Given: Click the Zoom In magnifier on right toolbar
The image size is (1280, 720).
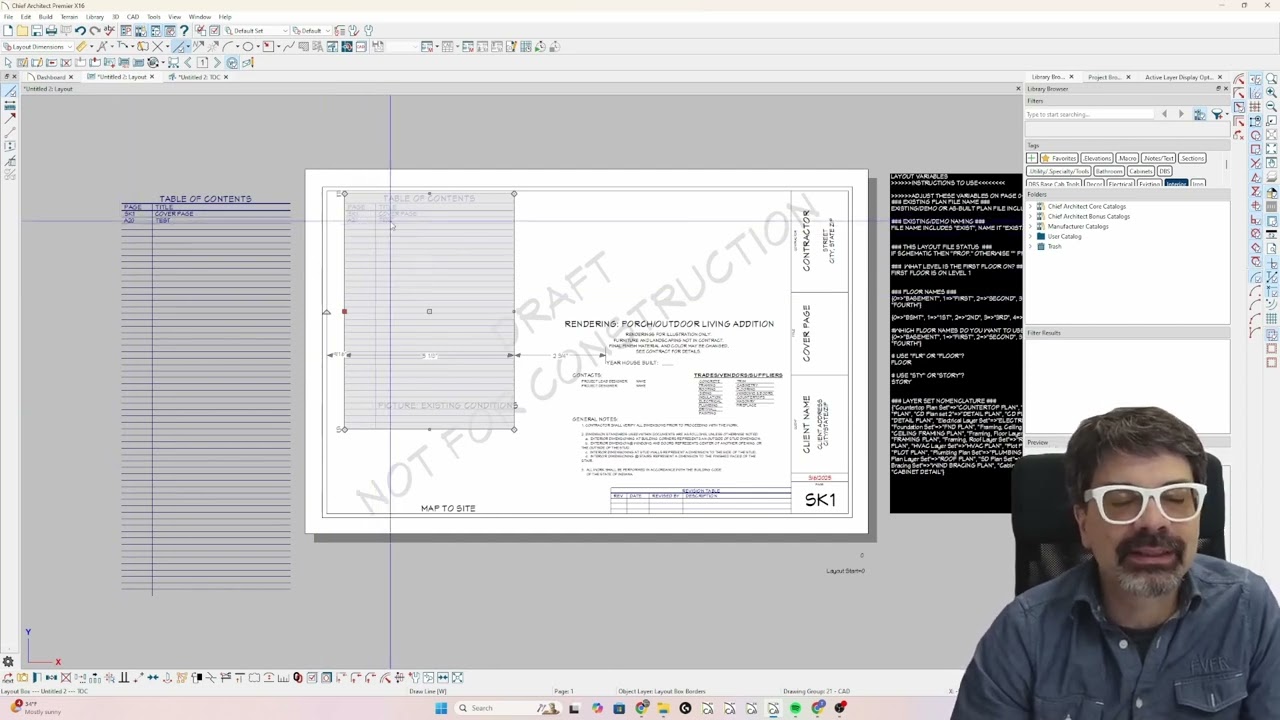Looking at the screenshot, I should pyautogui.click(x=1271, y=92).
